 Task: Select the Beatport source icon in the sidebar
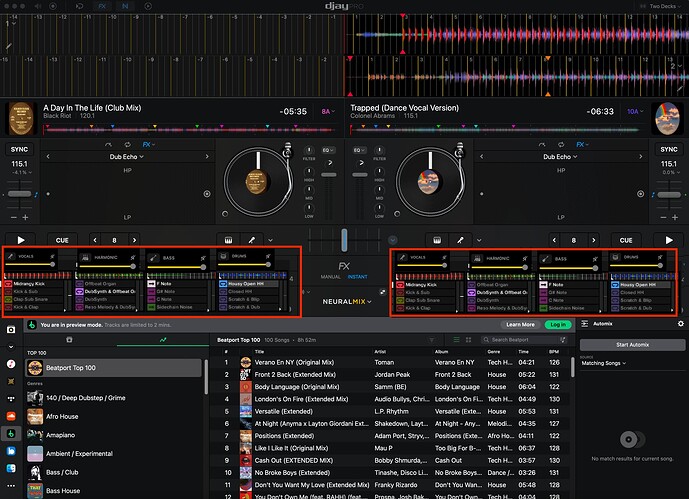(11, 434)
